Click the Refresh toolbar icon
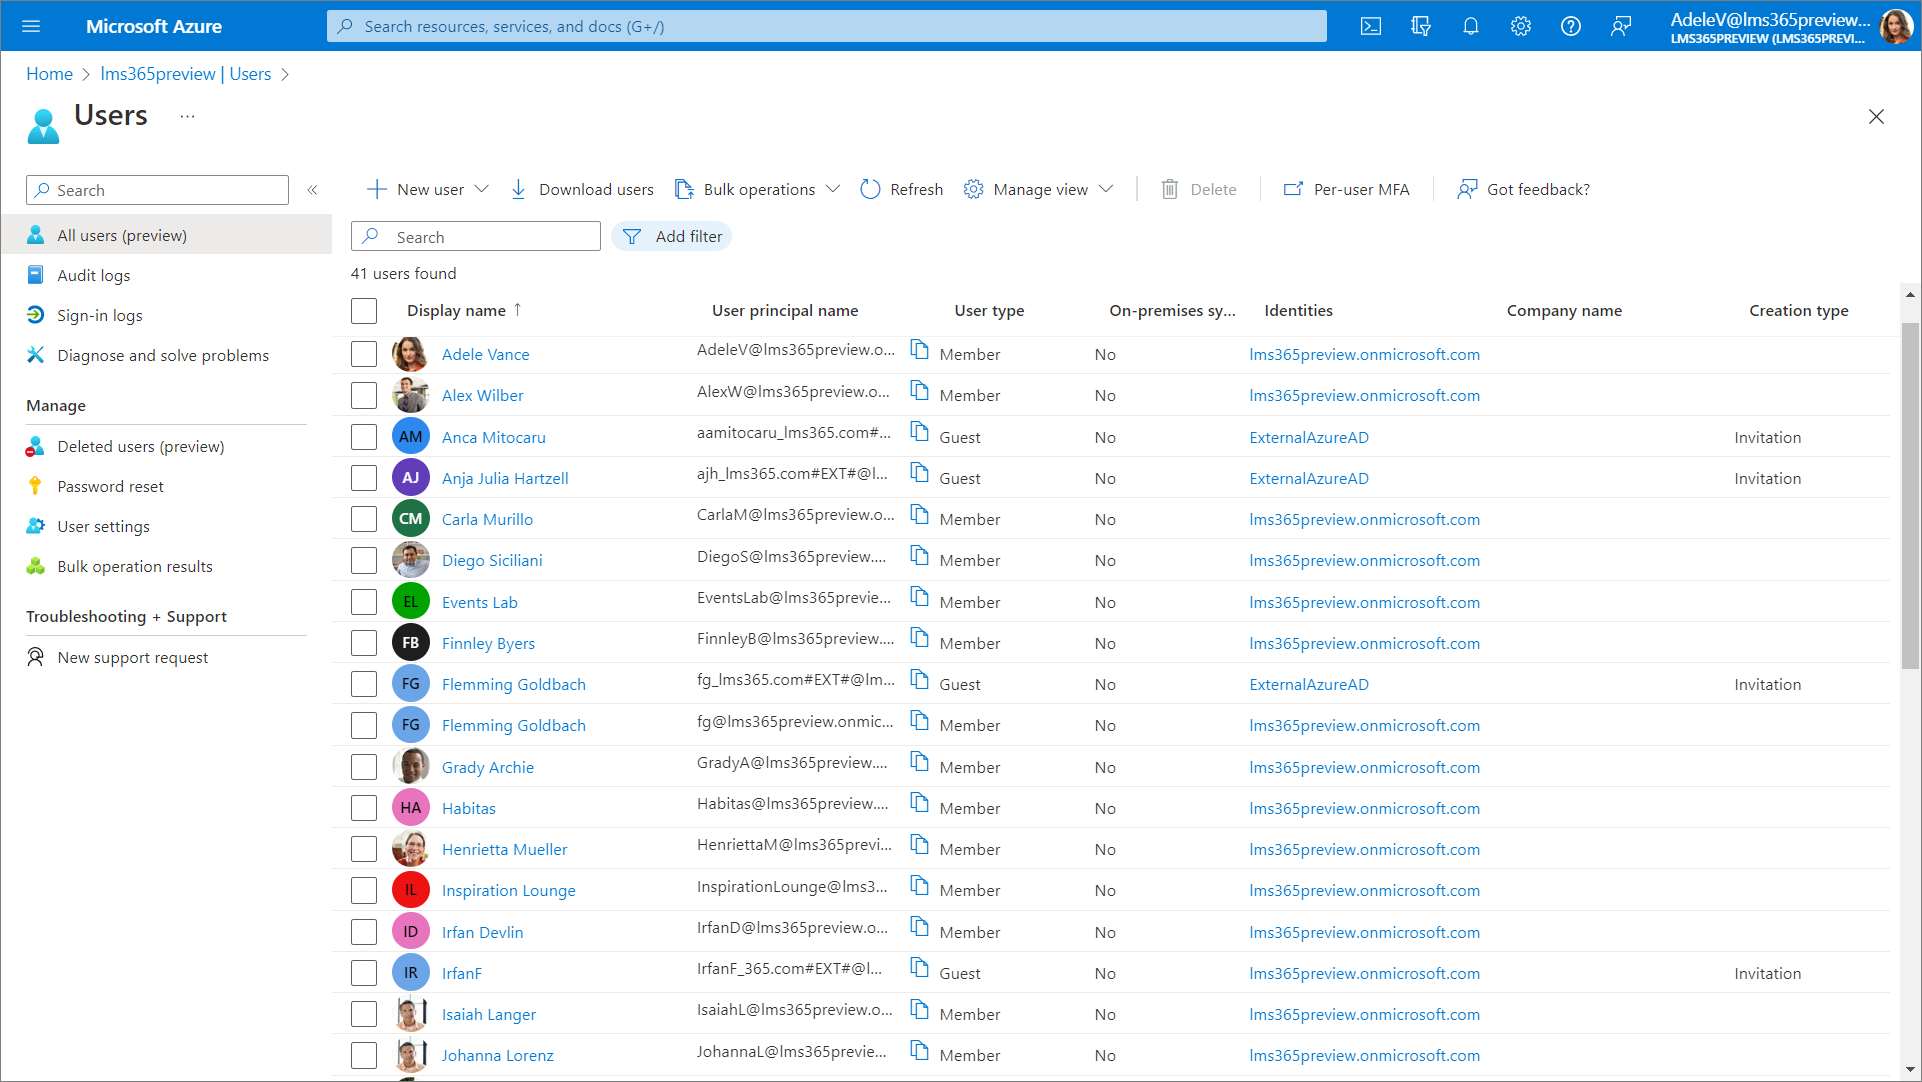Image resolution: width=1922 pixels, height=1082 pixels. (x=870, y=189)
